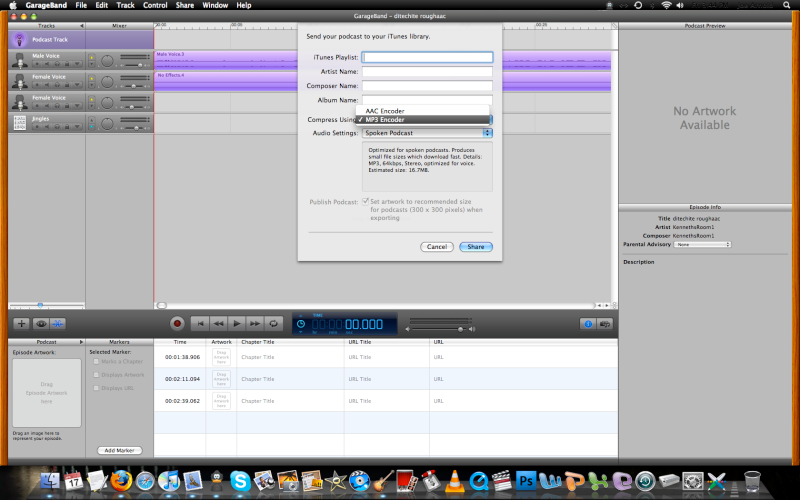The width and height of the screenshot is (800, 500).
Task: Cancel the send podcast dialog
Action: pos(437,247)
